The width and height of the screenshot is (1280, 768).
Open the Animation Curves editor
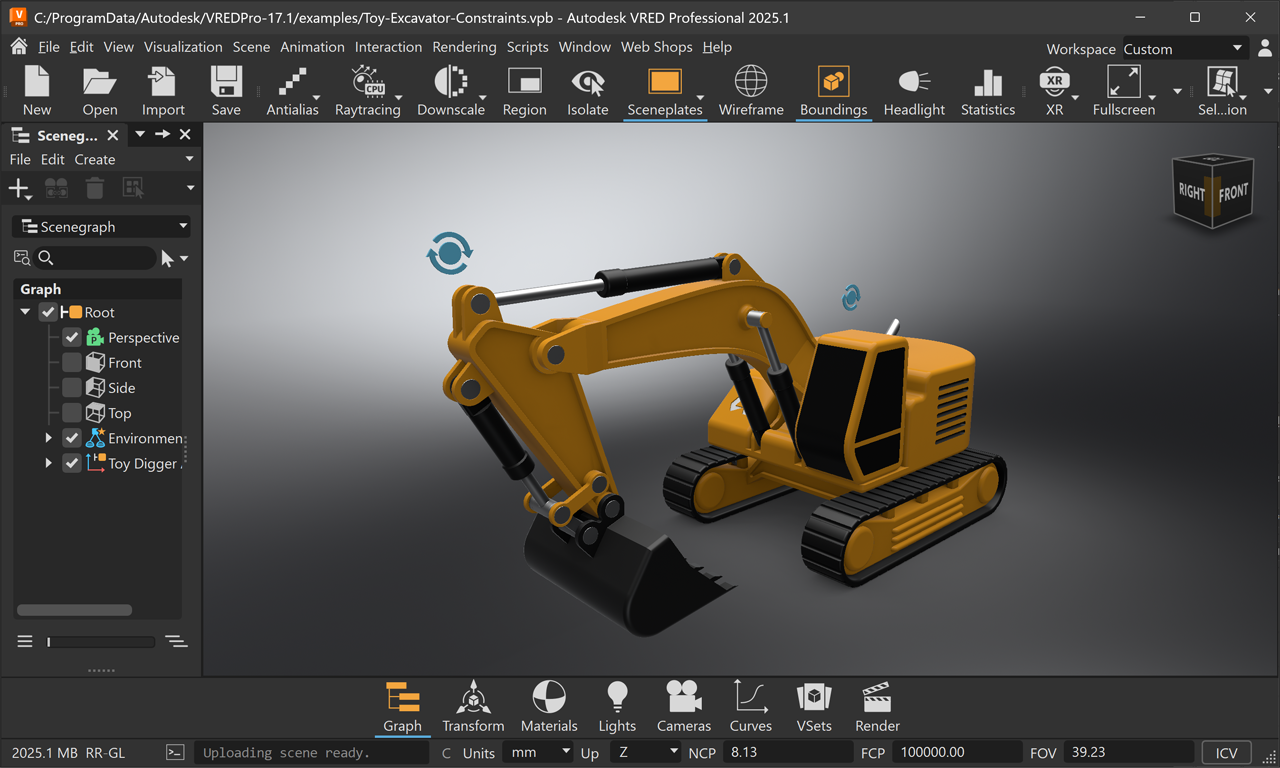(750, 707)
